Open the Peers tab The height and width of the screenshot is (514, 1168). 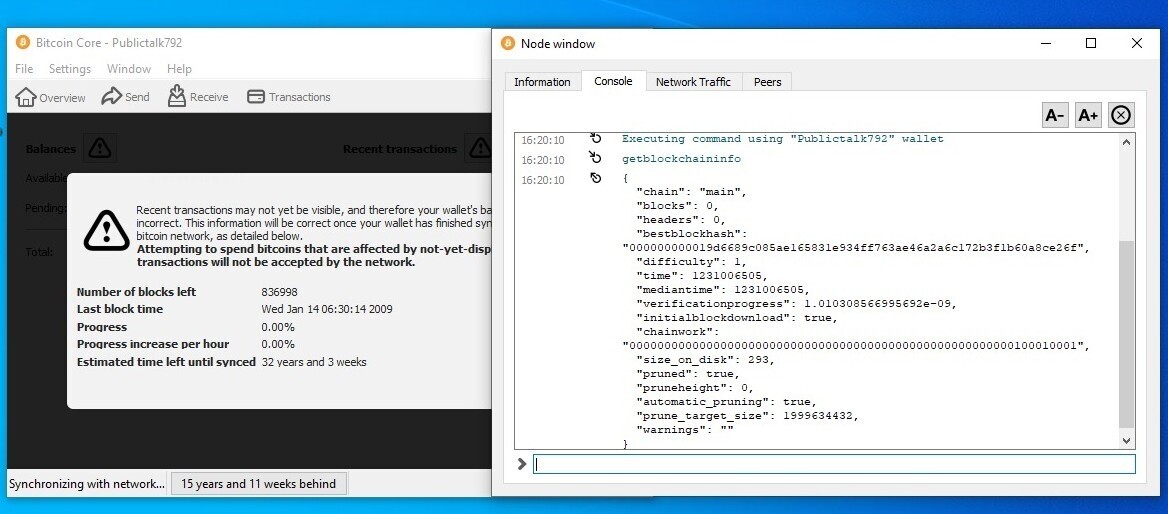pyautogui.click(x=767, y=82)
